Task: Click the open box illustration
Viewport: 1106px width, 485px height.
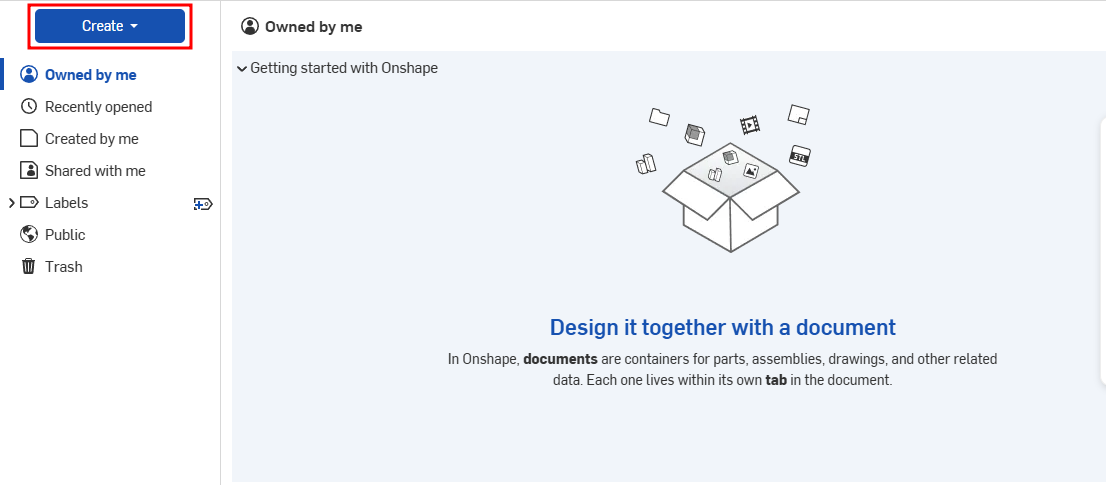Action: coord(730,200)
